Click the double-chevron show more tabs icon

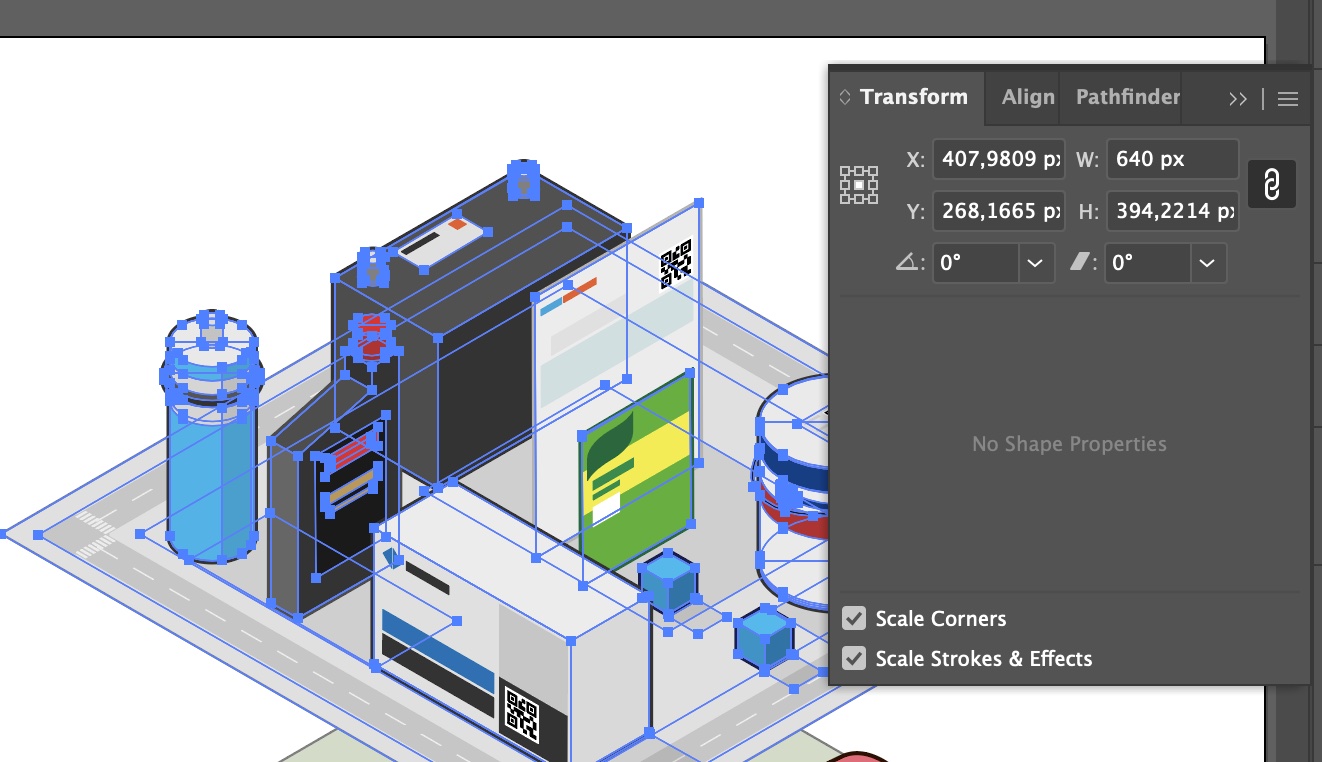1238,98
